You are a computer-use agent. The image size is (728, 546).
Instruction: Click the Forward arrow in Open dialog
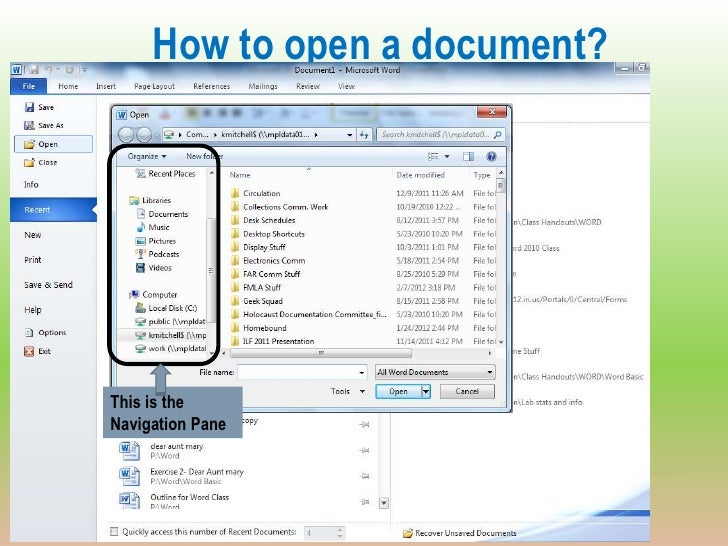tap(144, 135)
